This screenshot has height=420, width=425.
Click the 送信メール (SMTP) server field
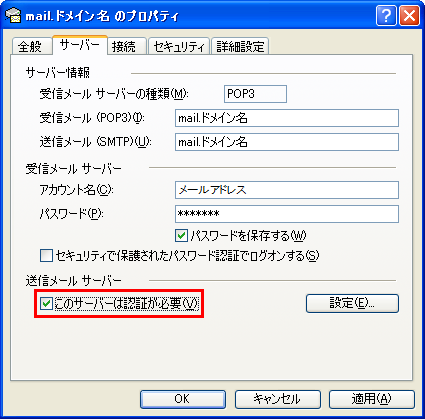tap(287, 142)
